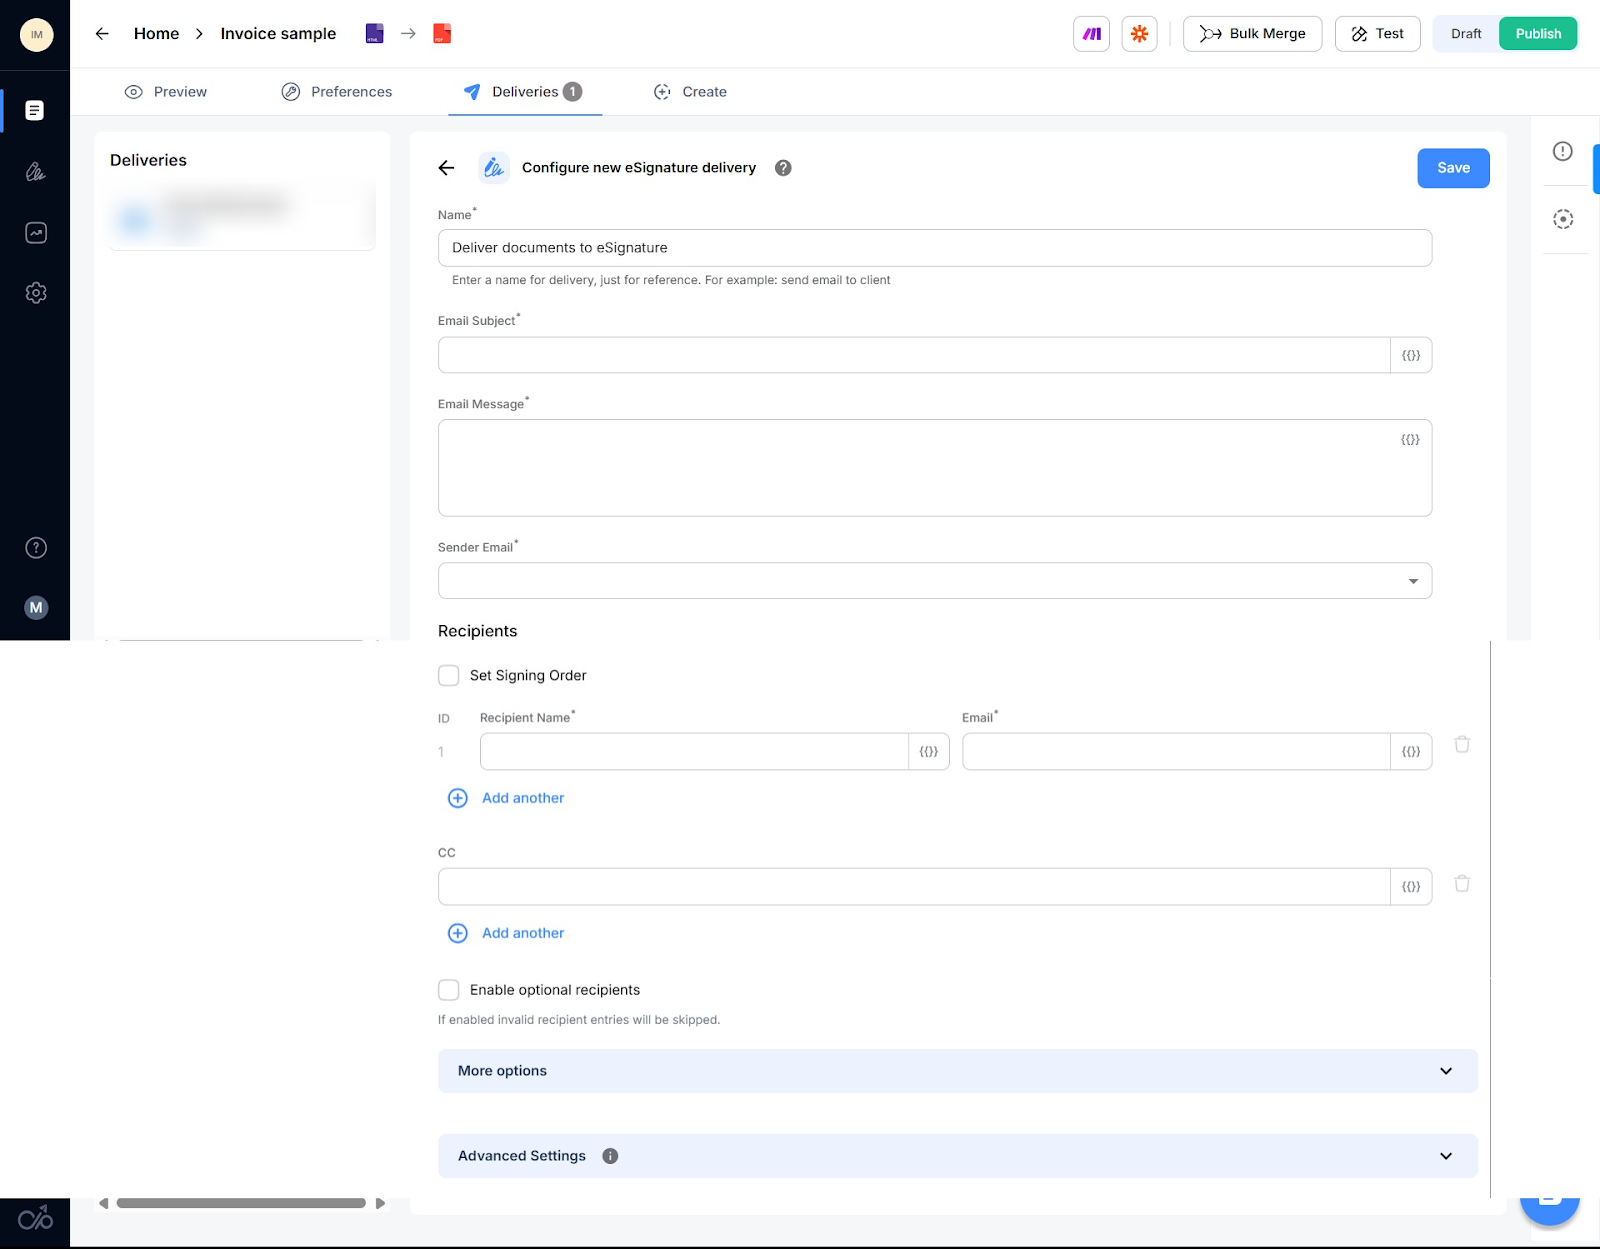Delete the first recipient row via trash icon
Viewport: 1600px width, 1249px height.
pyautogui.click(x=1461, y=744)
